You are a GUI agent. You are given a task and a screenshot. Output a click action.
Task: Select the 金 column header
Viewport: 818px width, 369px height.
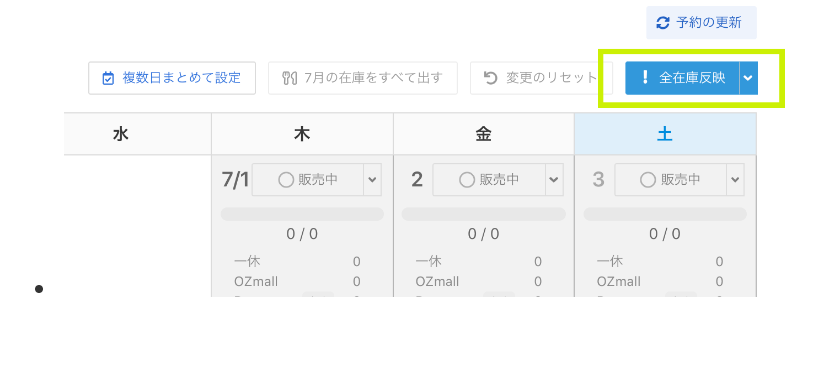(x=484, y=134)
